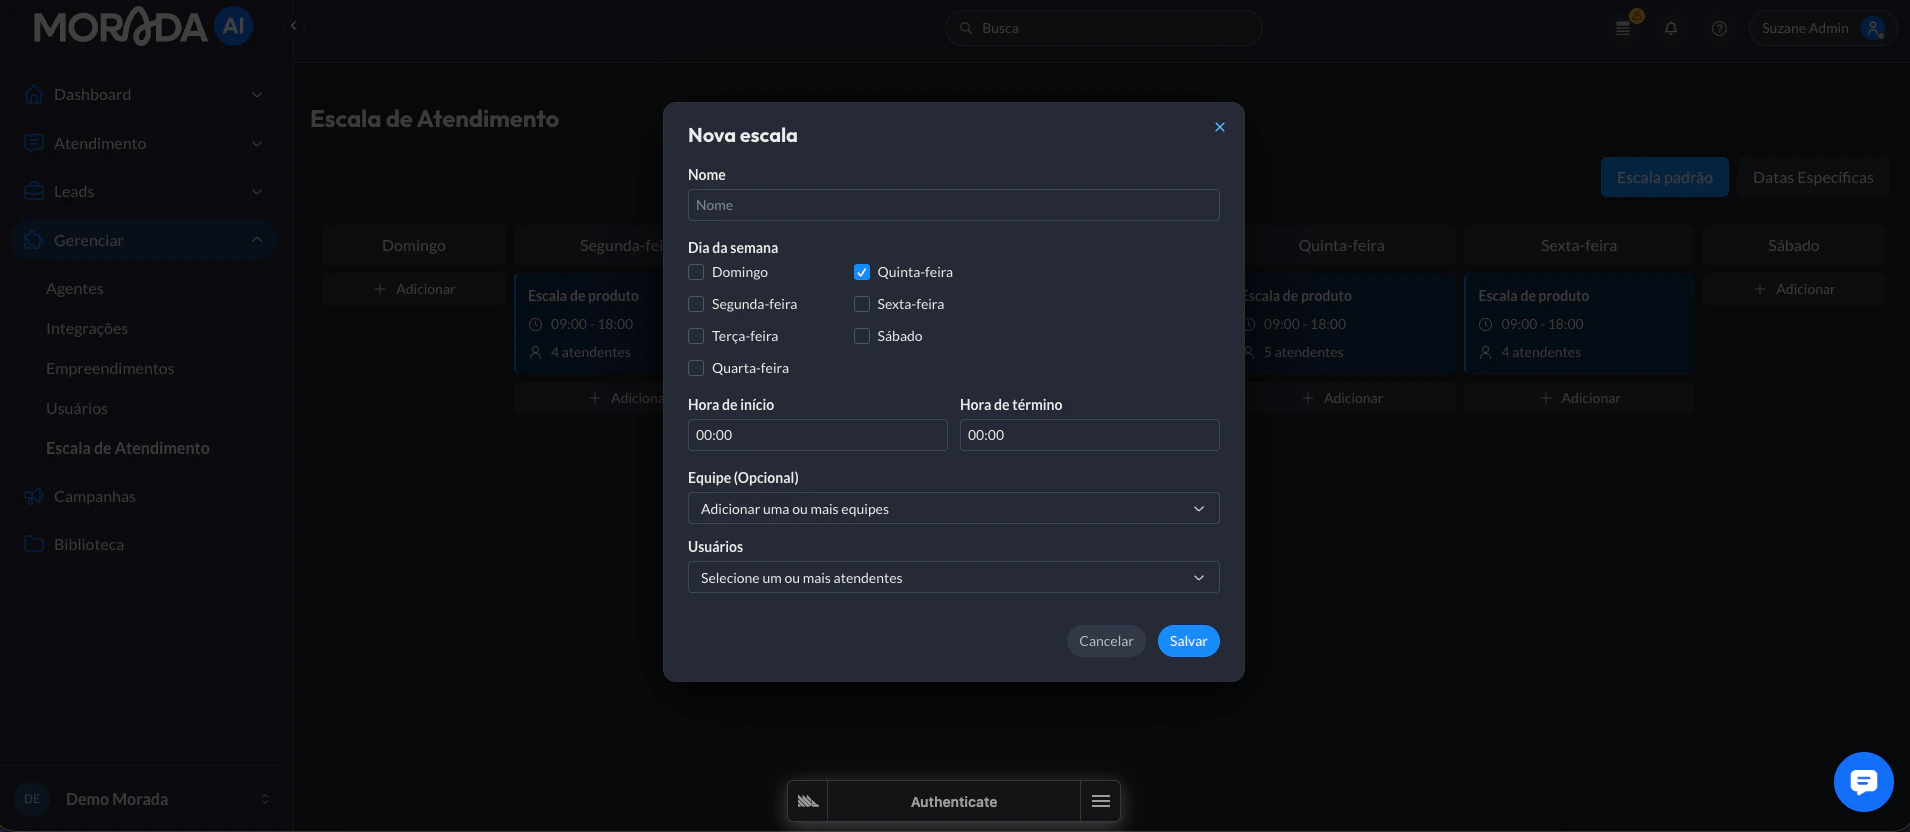Click the Hora de início time field

point(817,435)
